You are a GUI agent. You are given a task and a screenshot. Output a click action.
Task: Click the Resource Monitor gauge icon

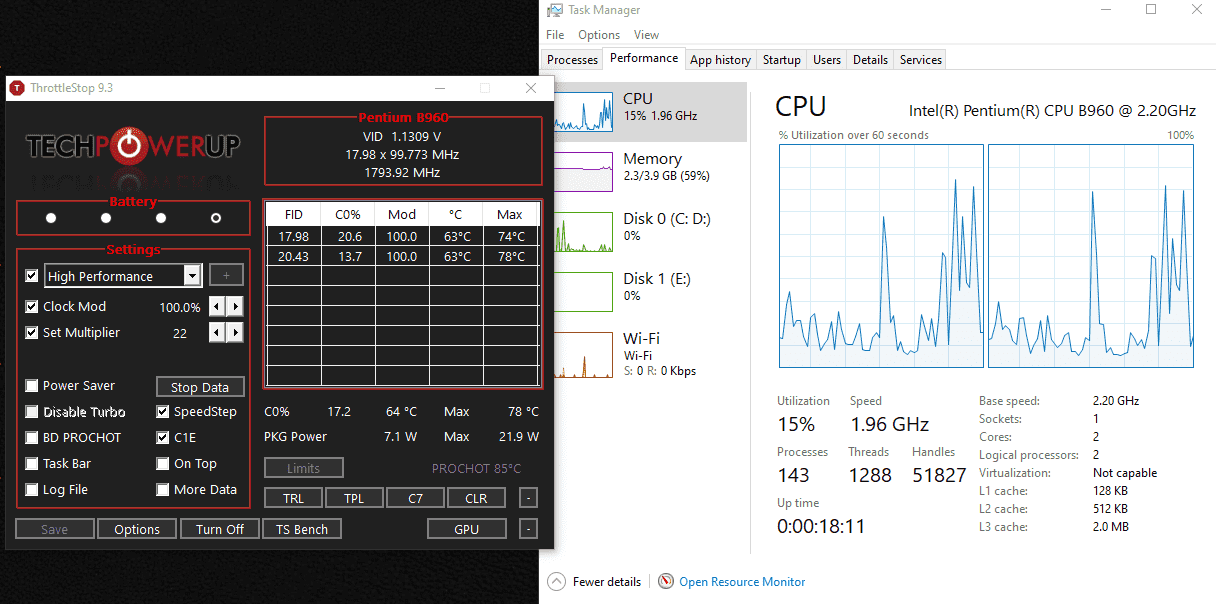[x=666, y=582]
